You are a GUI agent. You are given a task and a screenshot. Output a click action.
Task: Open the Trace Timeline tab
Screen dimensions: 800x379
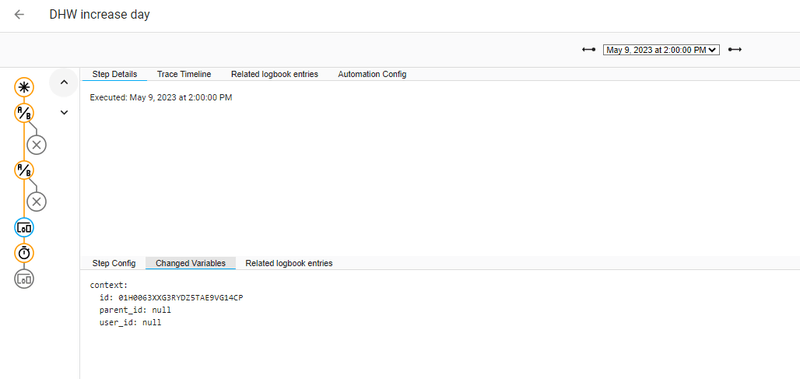[x=184, y=74]
